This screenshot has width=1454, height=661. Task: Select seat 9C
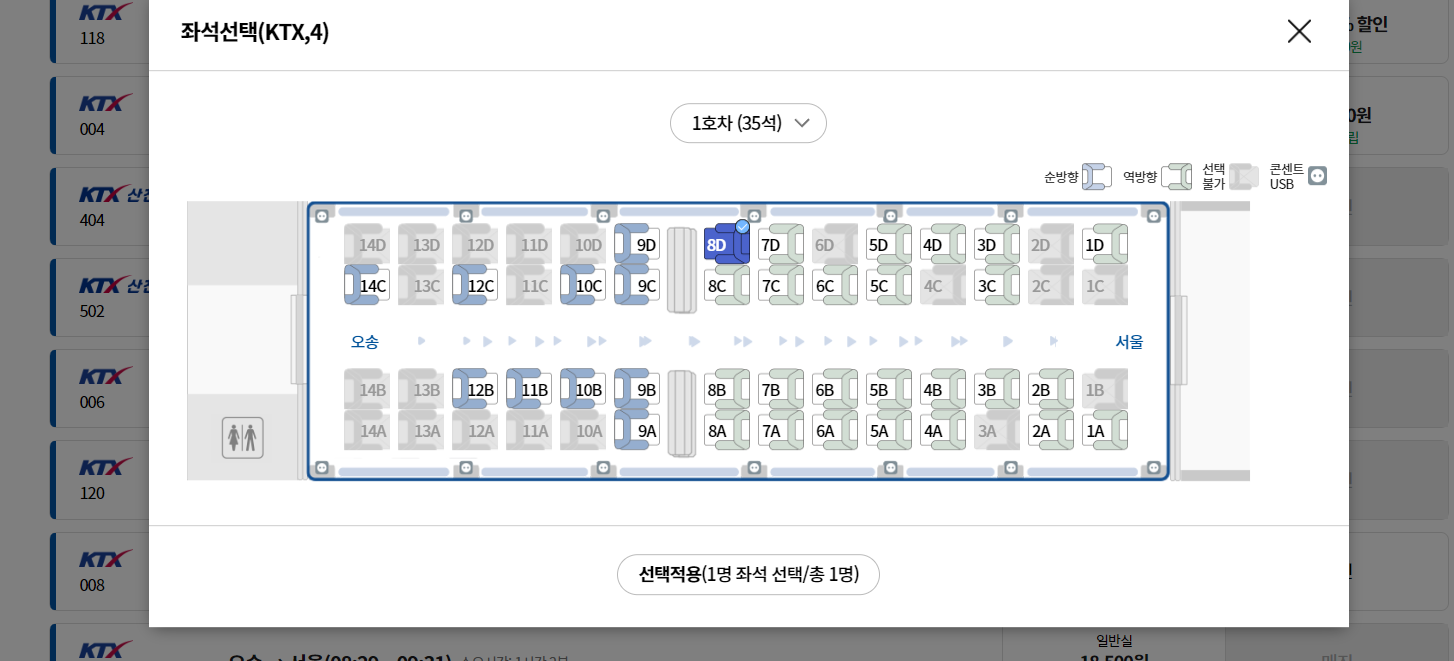637,286
